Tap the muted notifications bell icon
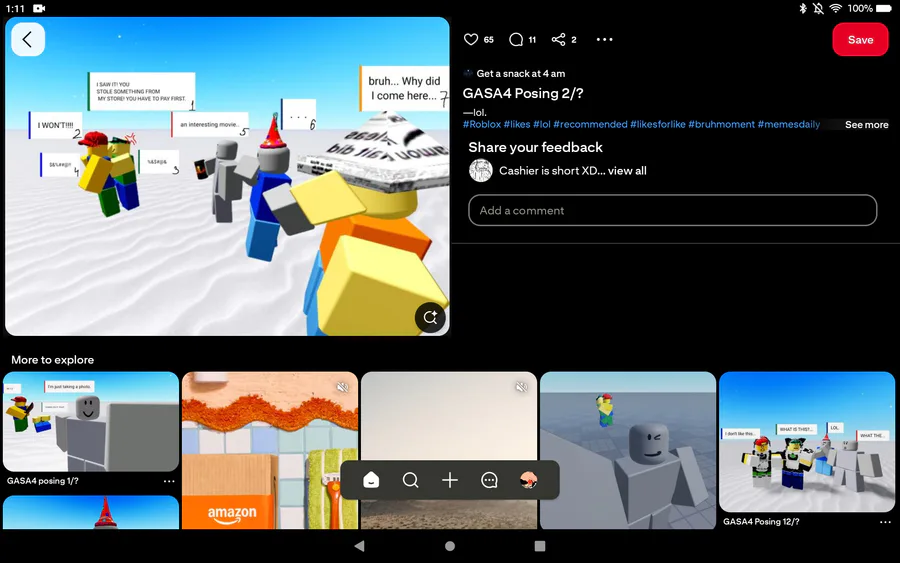Screen dimensions: 900x563 [818, 8]
